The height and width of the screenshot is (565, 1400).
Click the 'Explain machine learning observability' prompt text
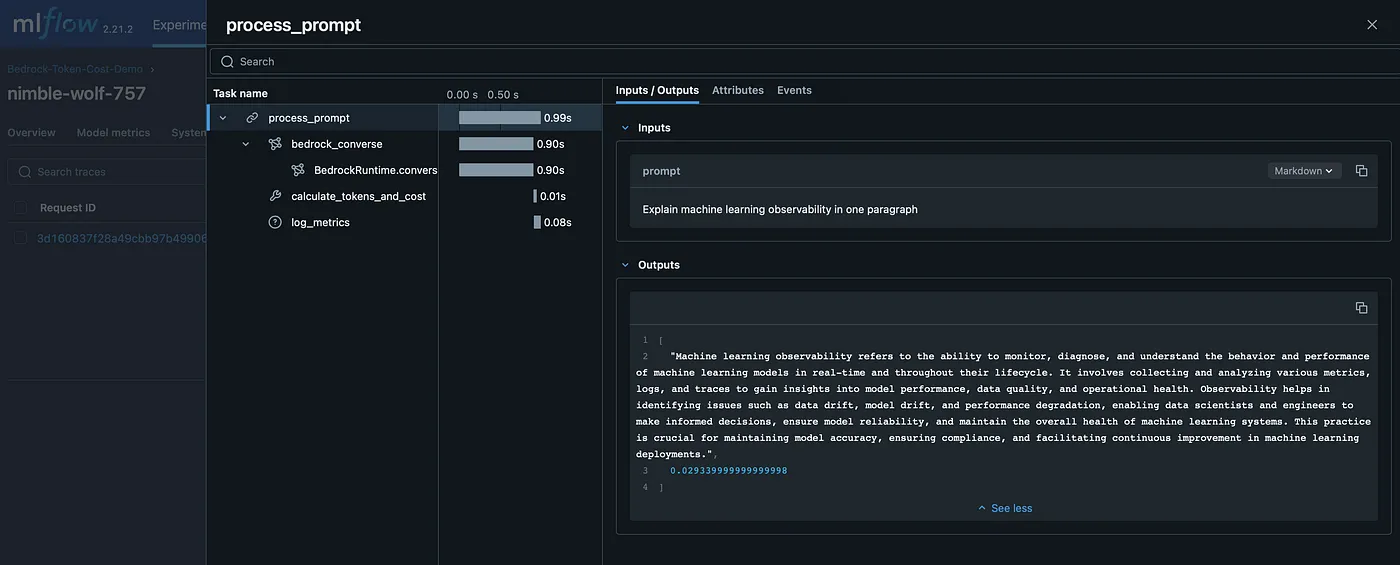point(780,210)
